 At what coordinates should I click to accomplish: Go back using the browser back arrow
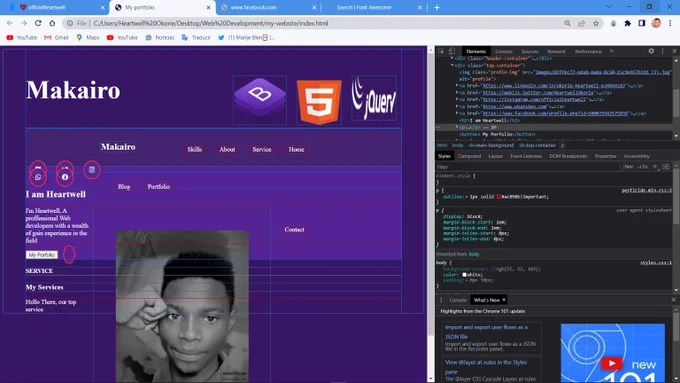[10, 23]
